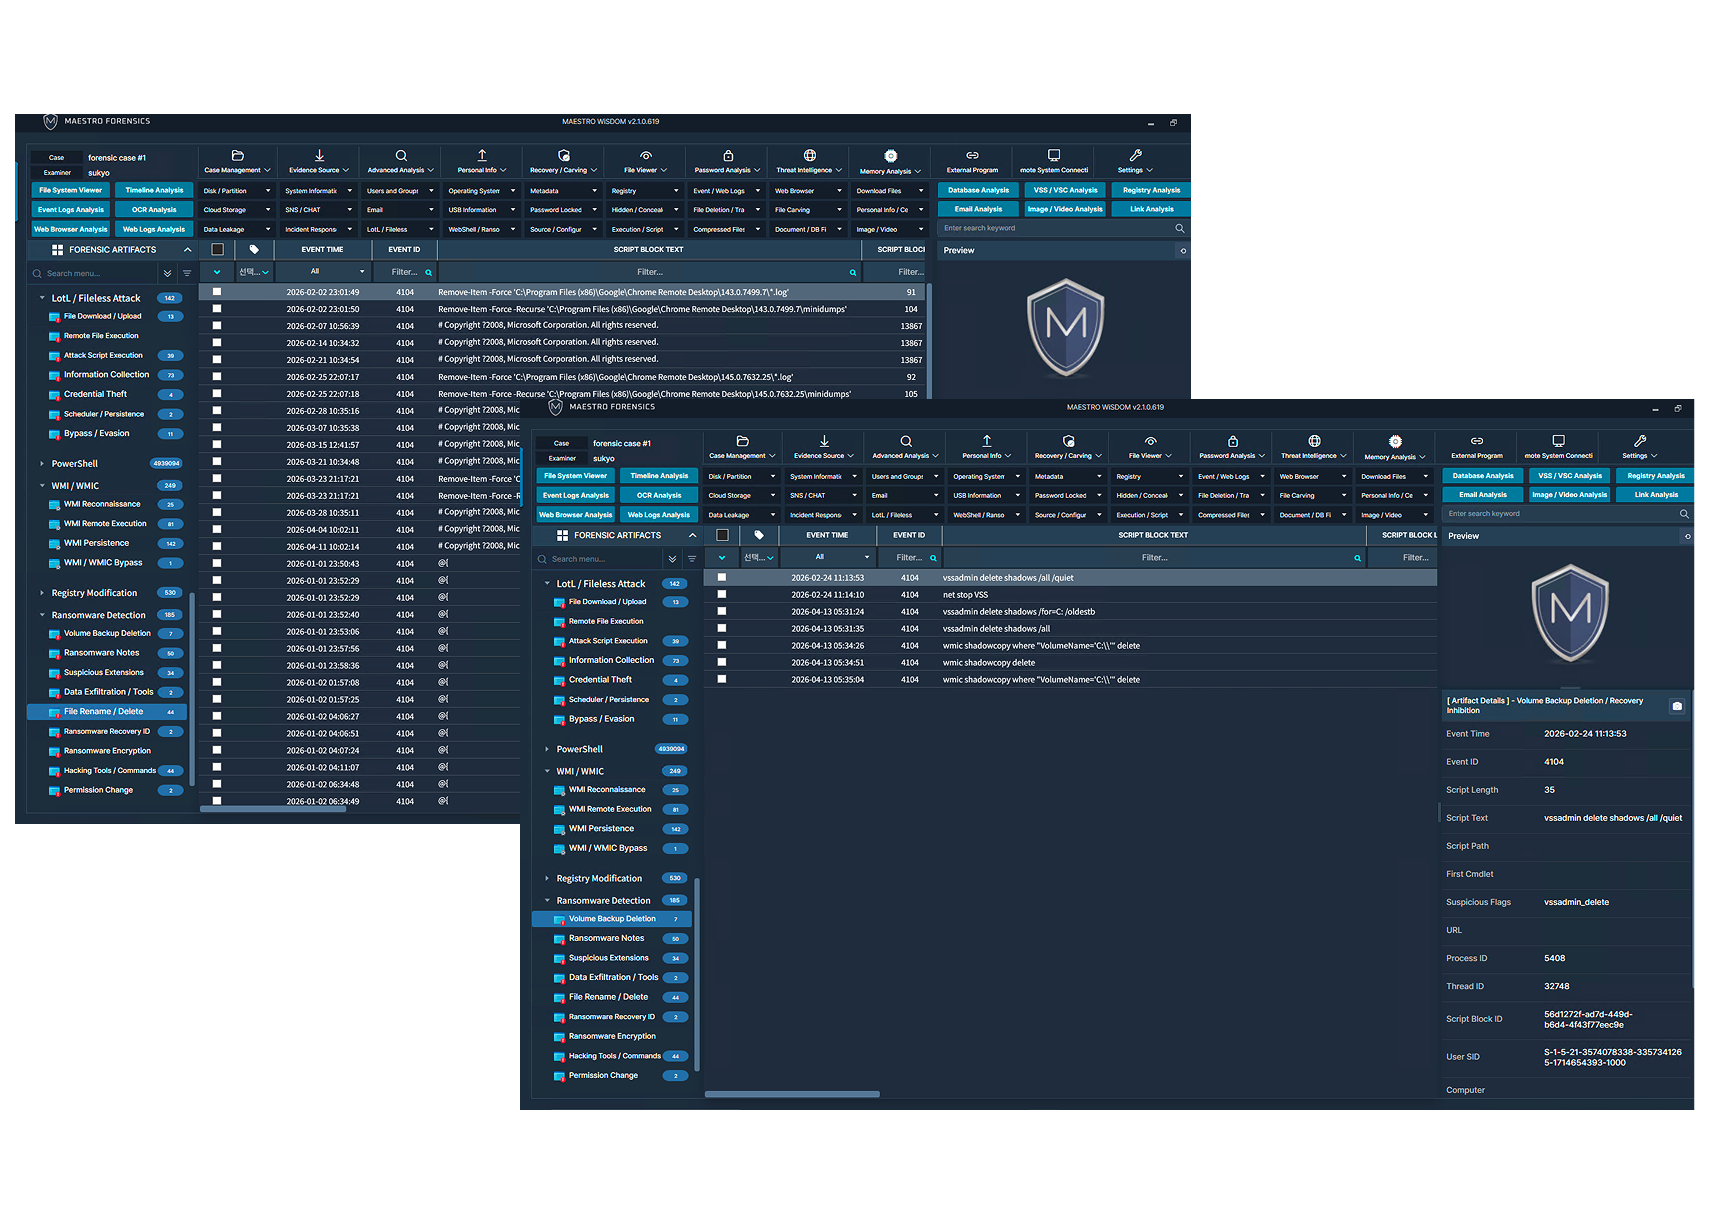The image size is (1710, 1224).
Task: Check the 'net stop VSS' row checkbox
Action: coord(722,594)
